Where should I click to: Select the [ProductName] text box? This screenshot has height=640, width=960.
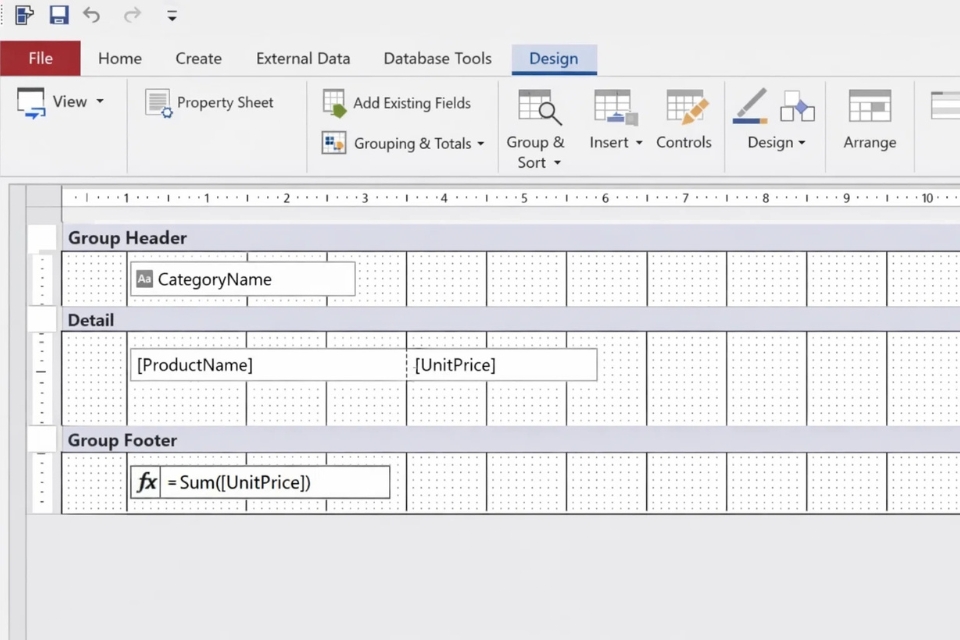click(267, 365)
